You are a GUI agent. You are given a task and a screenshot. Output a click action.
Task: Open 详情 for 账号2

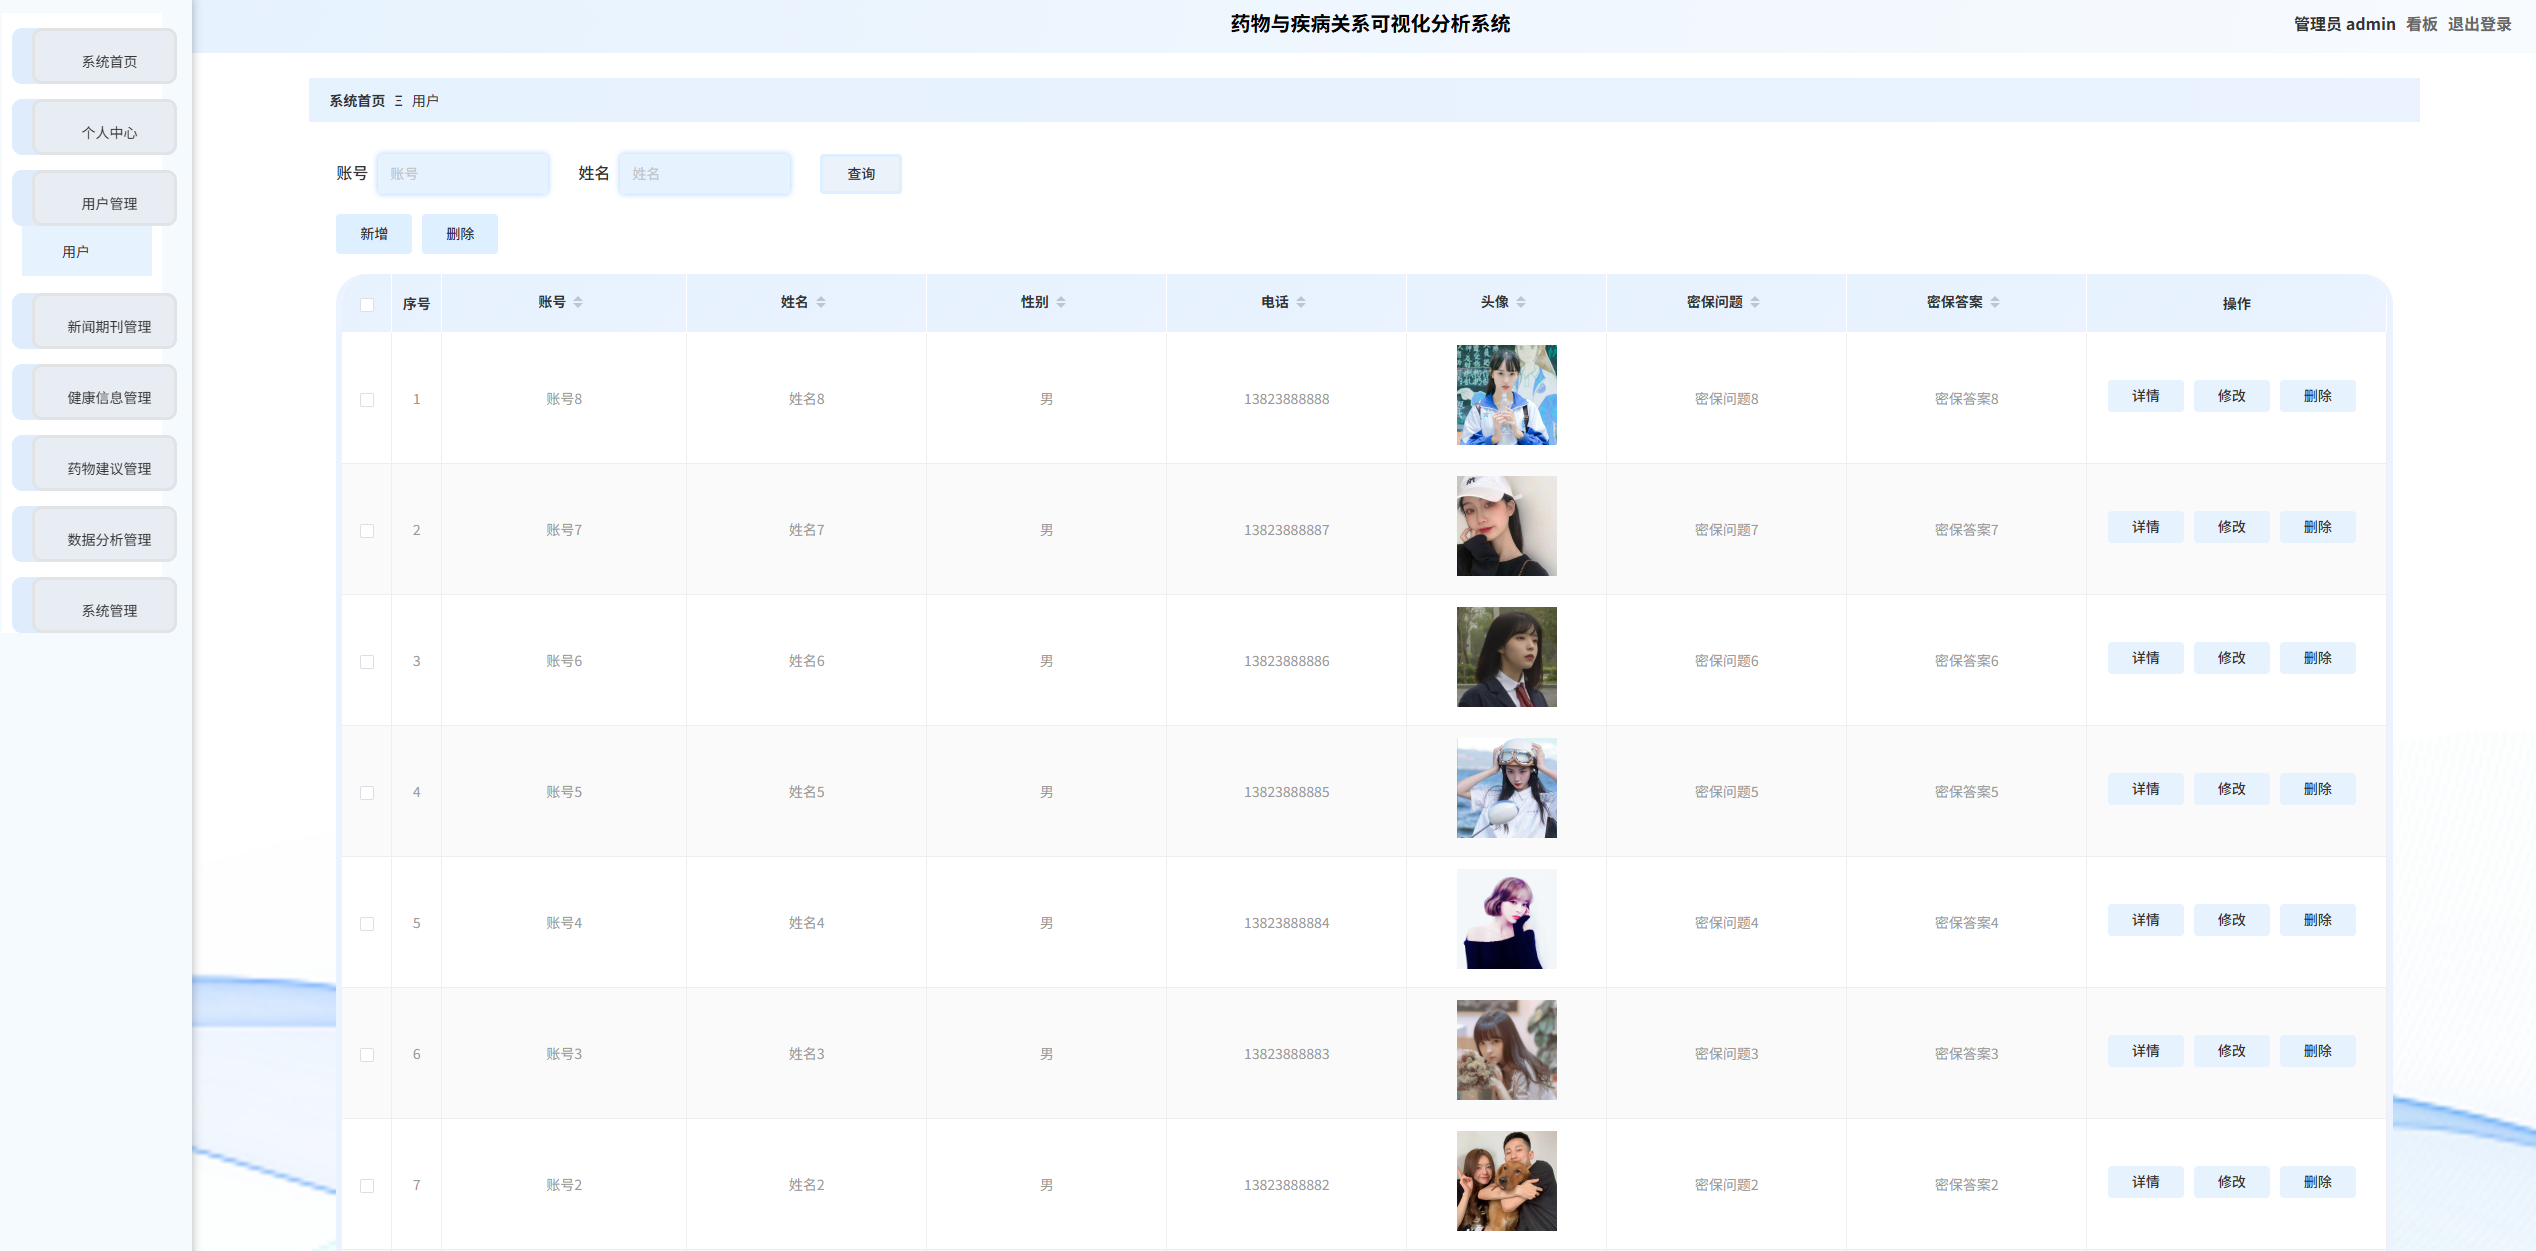tap(2146, 1182)
